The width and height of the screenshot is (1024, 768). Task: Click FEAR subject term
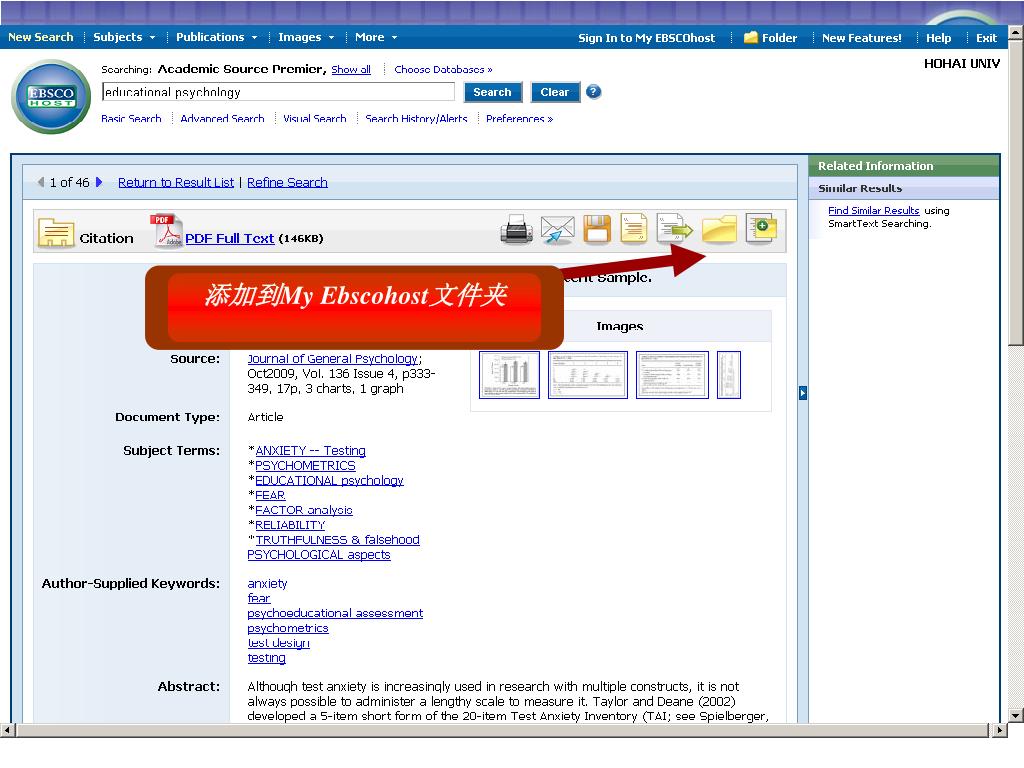click(x=270, y=495)
